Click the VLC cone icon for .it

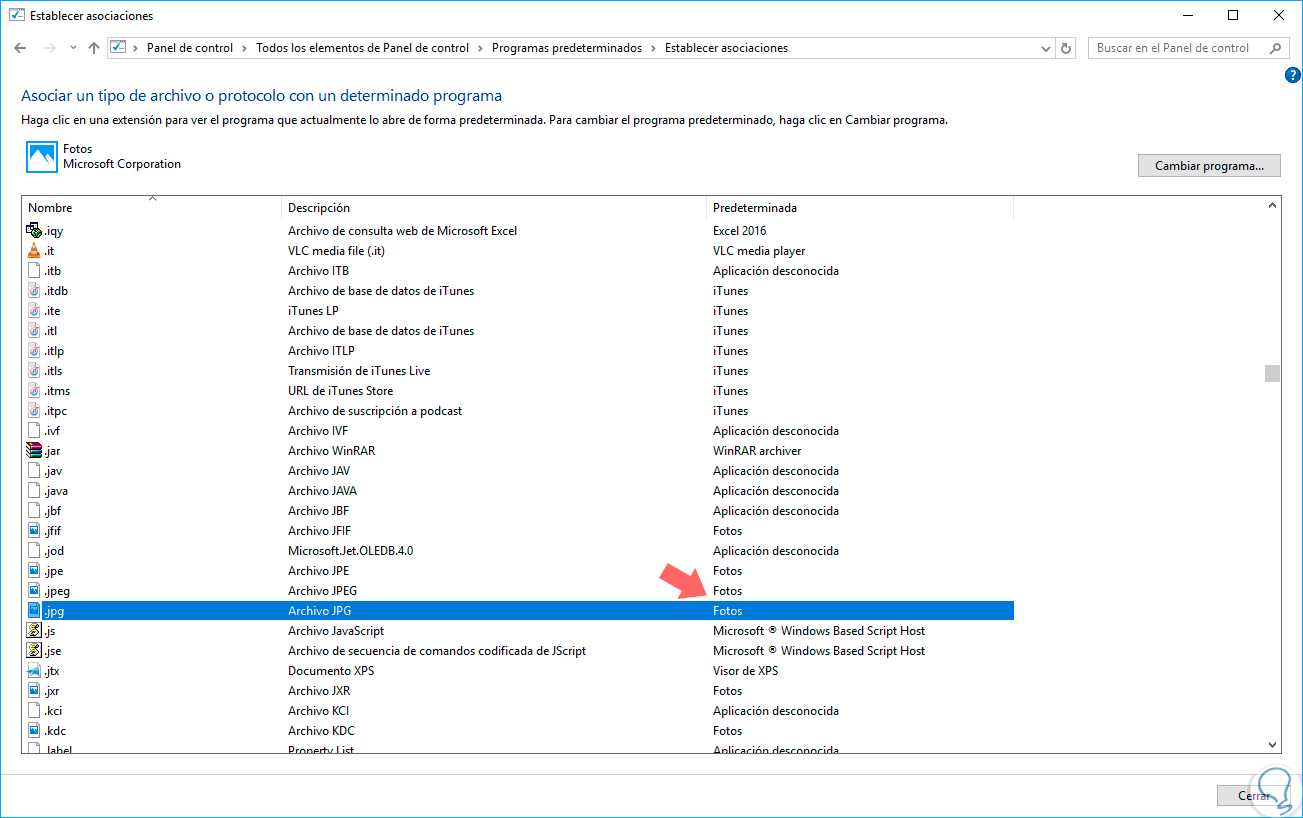point(34,250)
